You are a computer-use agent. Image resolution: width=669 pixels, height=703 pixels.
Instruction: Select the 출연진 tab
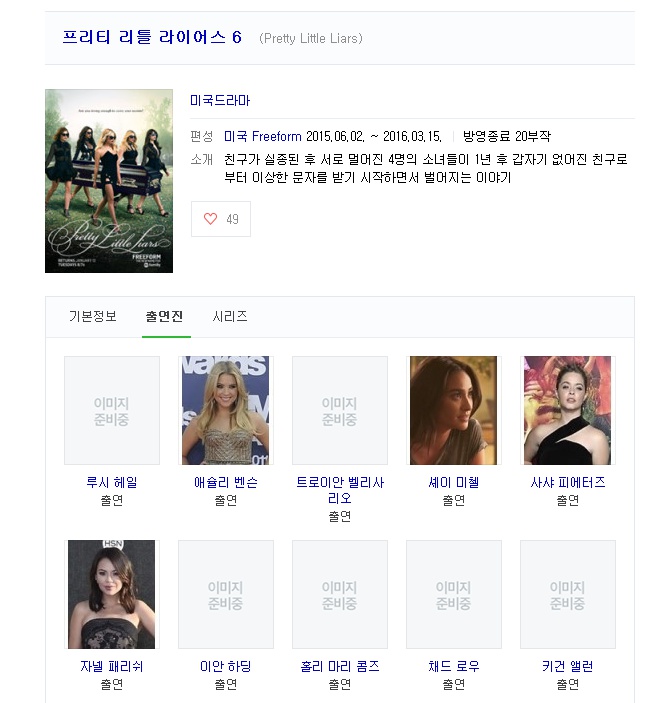[164, 316]
